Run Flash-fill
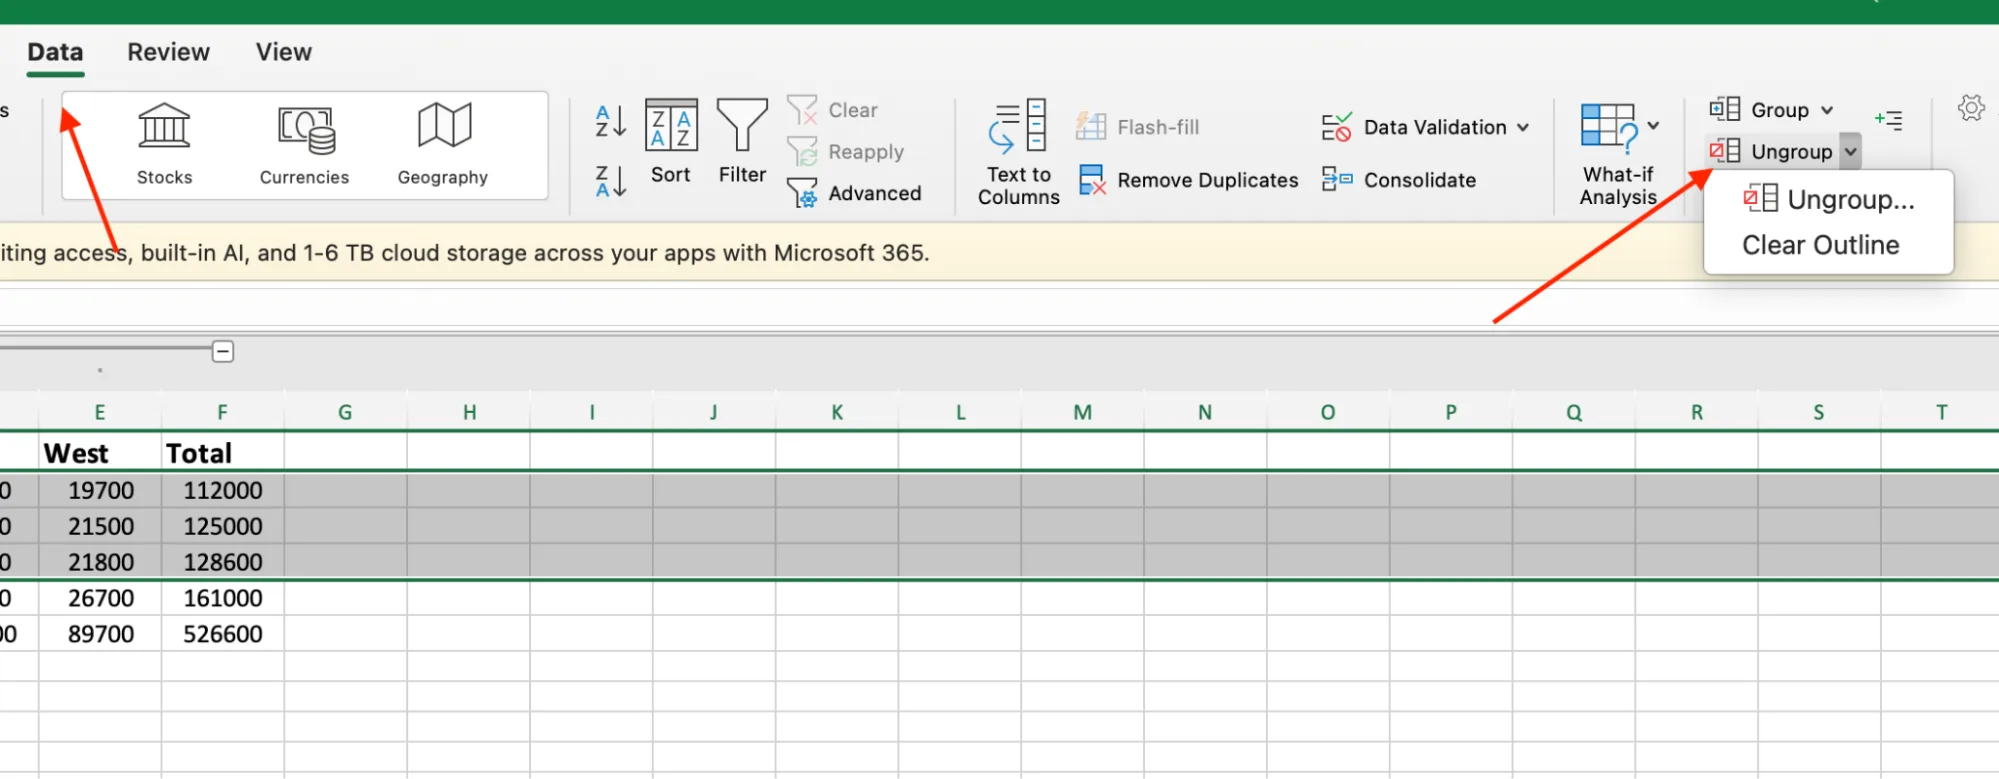The height and width of the screenshot is (779, 1999). point(1138,127)
